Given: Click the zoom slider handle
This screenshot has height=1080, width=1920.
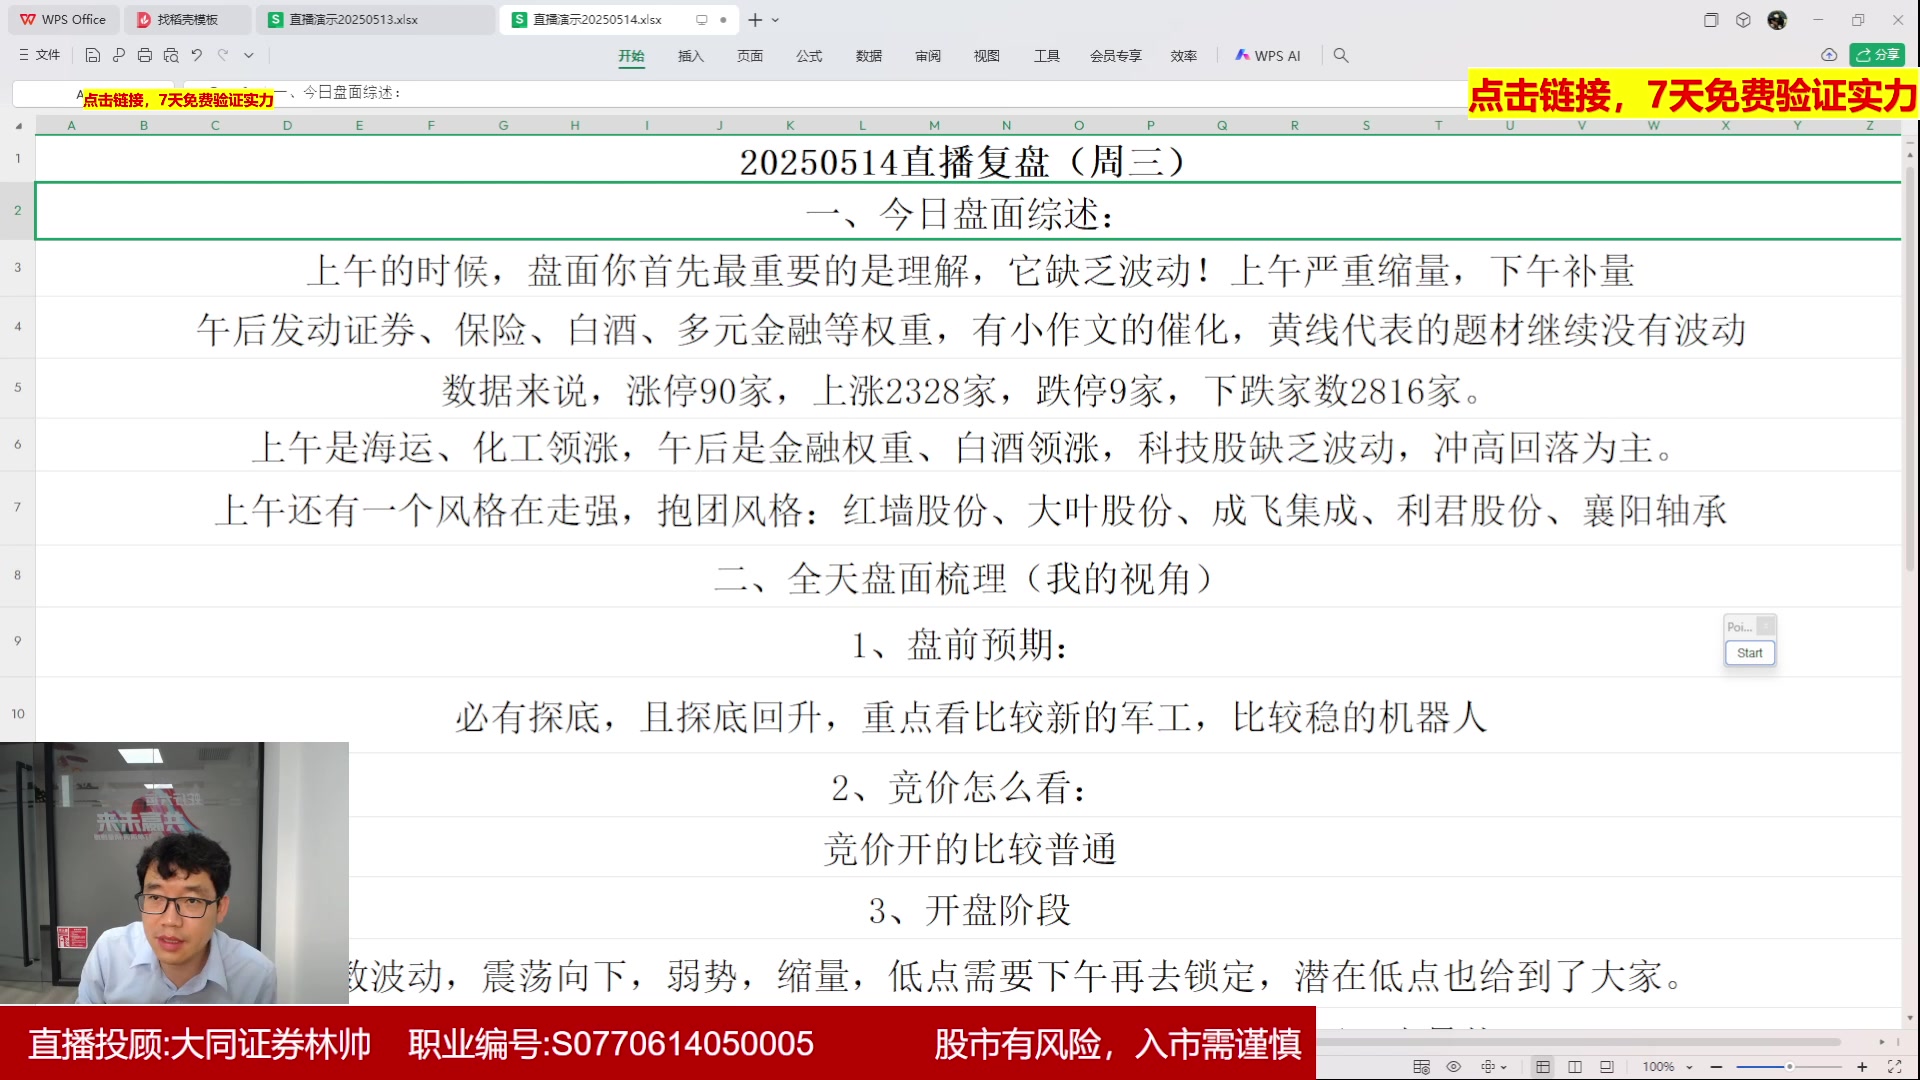Looking at the screenshot, I should [x=1789, y=1067].
